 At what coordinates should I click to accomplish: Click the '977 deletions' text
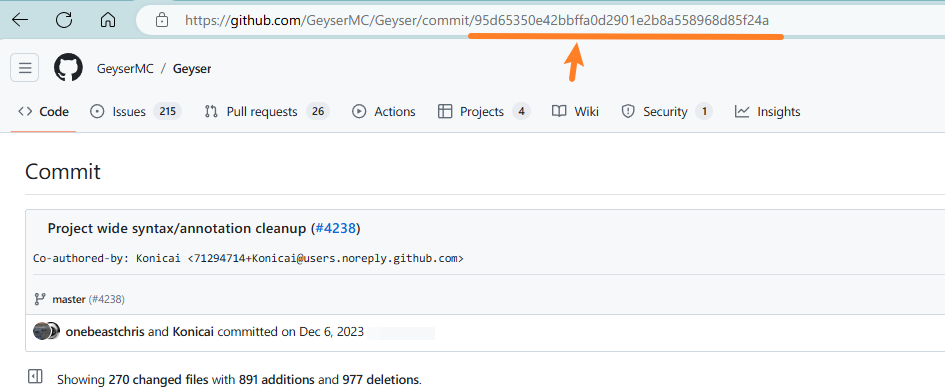click(x=380, y=380)
